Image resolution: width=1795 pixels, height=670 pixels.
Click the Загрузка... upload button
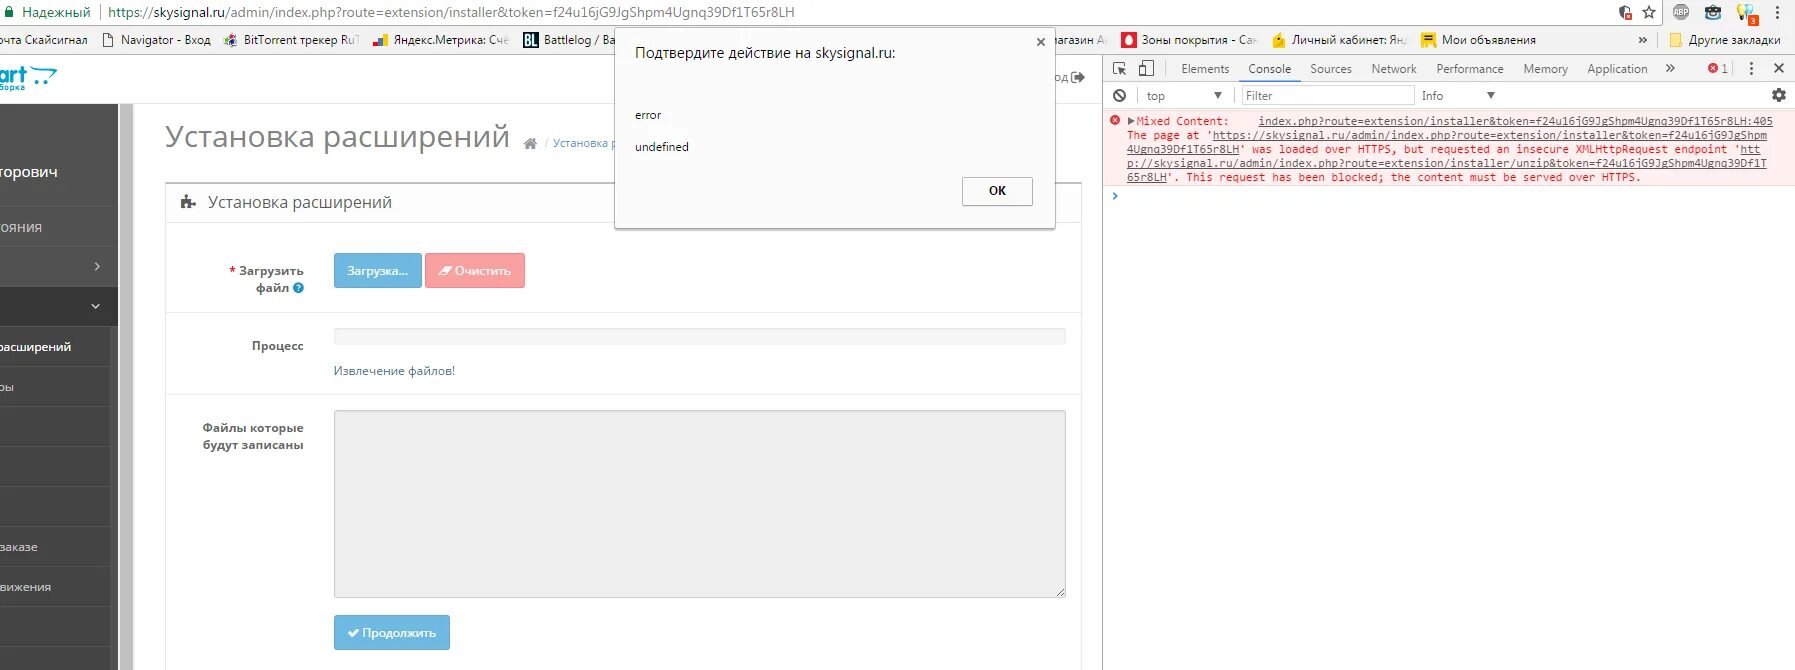pos(377,270)
